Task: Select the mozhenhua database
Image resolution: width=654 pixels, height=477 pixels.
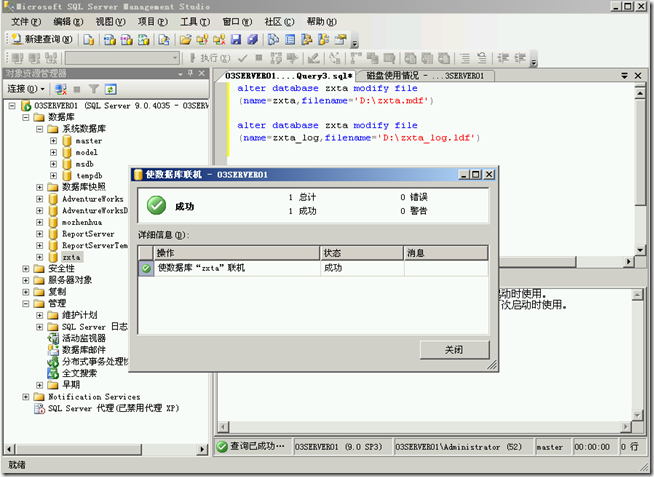Action: coord(82,222)
